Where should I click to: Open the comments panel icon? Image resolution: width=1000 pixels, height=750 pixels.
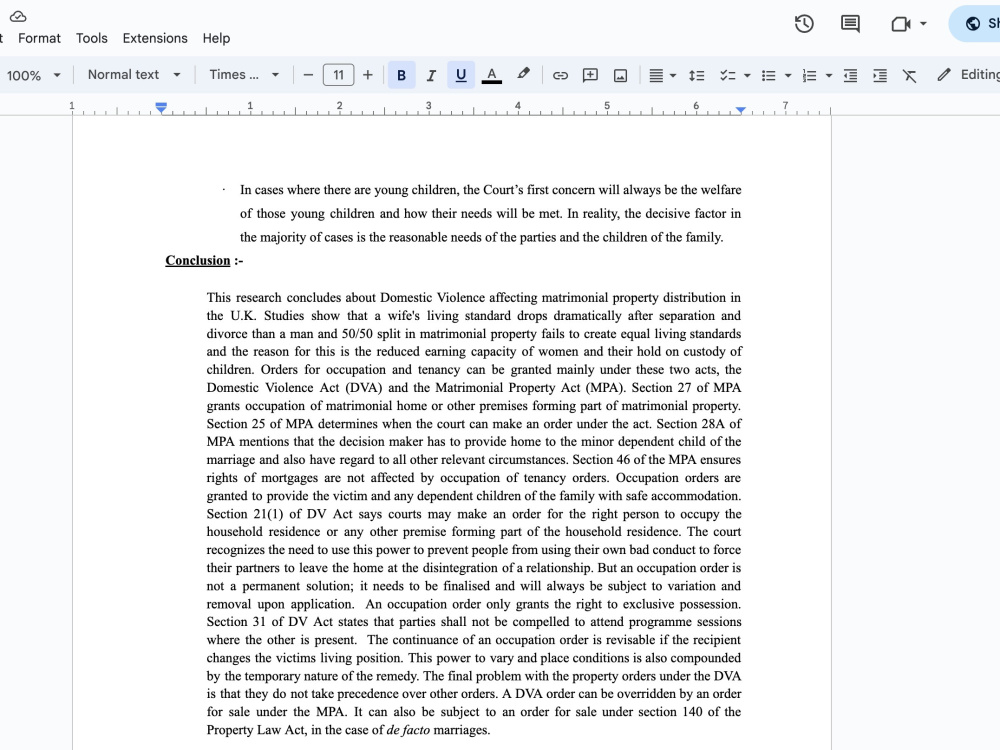click(850, 24)
